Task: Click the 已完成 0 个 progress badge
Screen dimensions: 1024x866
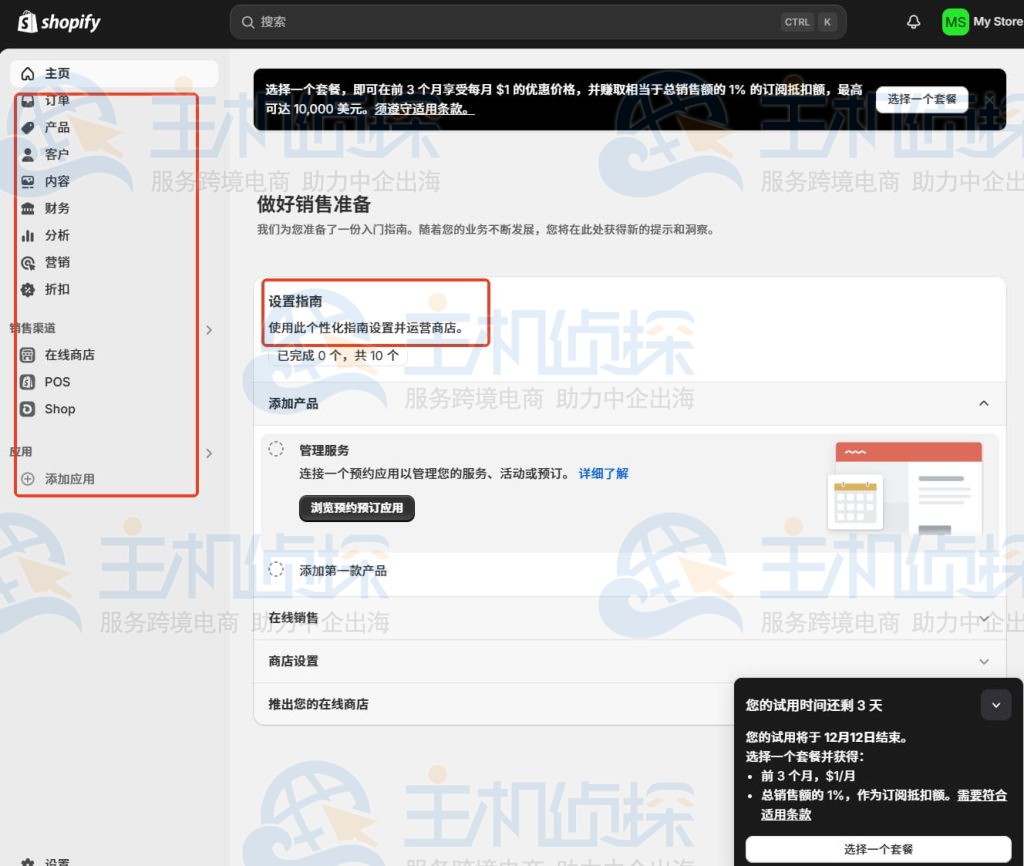Action: (x=337, y=354)
